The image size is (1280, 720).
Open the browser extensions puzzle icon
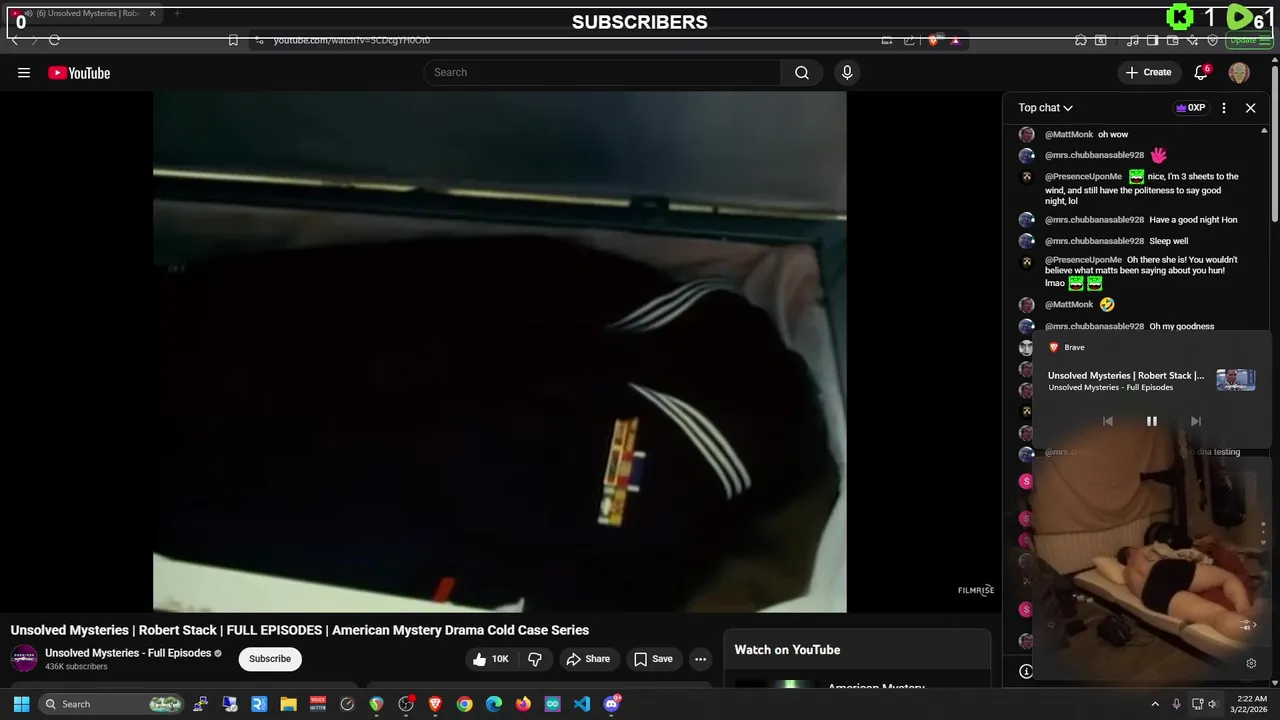pyautogui.click(x=1081, y=40)
